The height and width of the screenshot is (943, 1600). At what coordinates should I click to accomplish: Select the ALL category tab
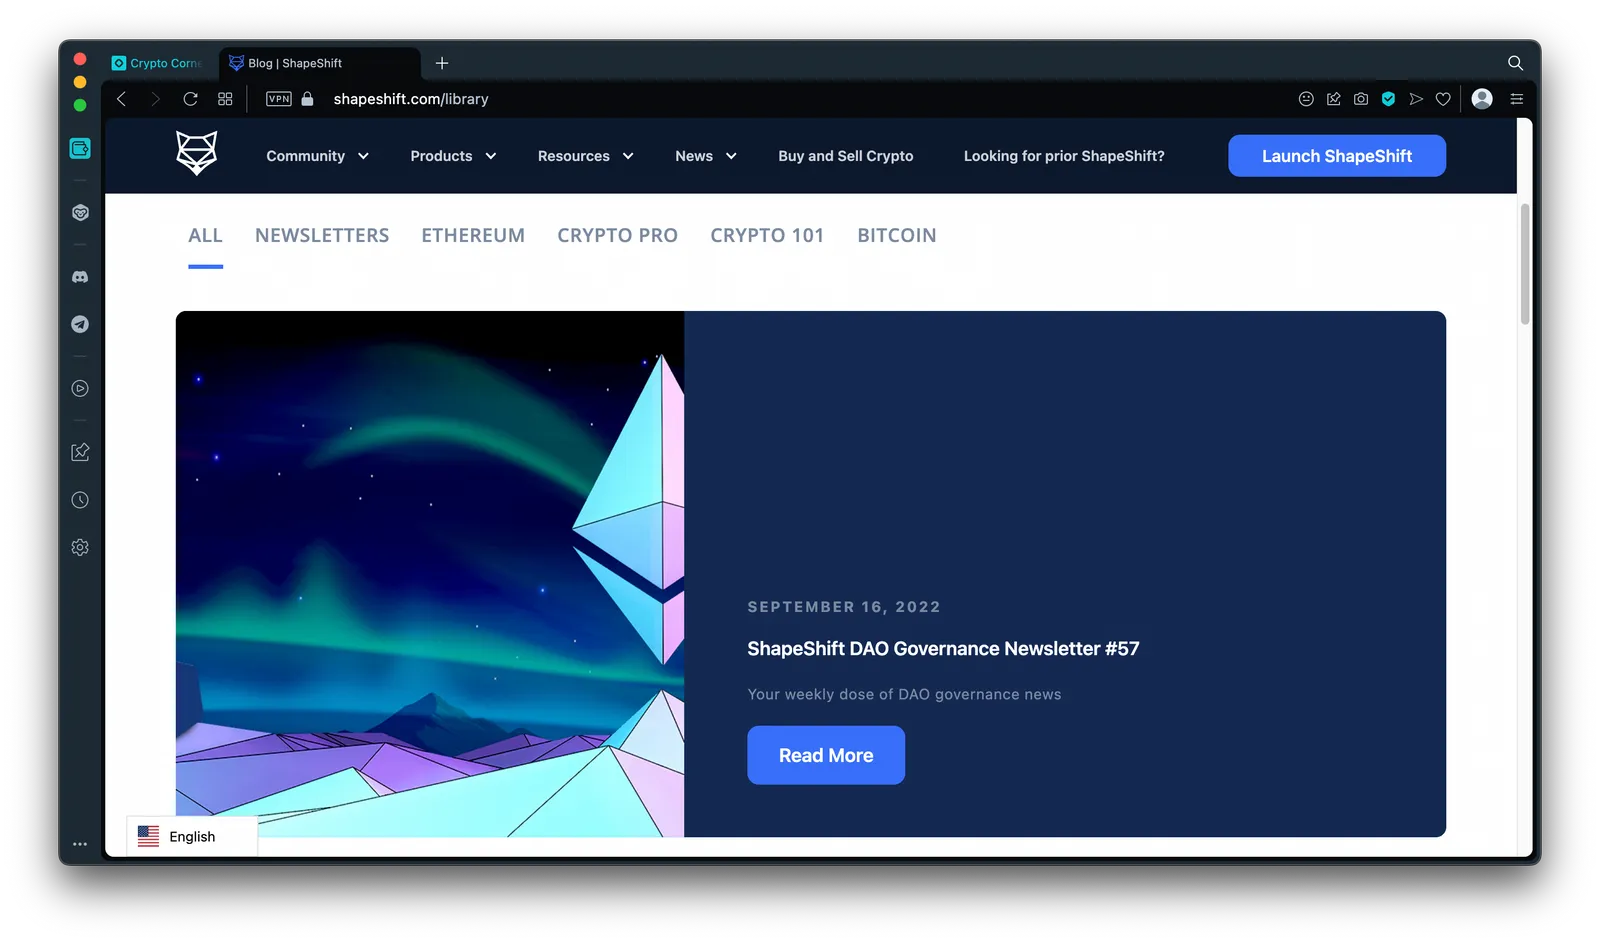pyautogui.click(x=205, y=236)
